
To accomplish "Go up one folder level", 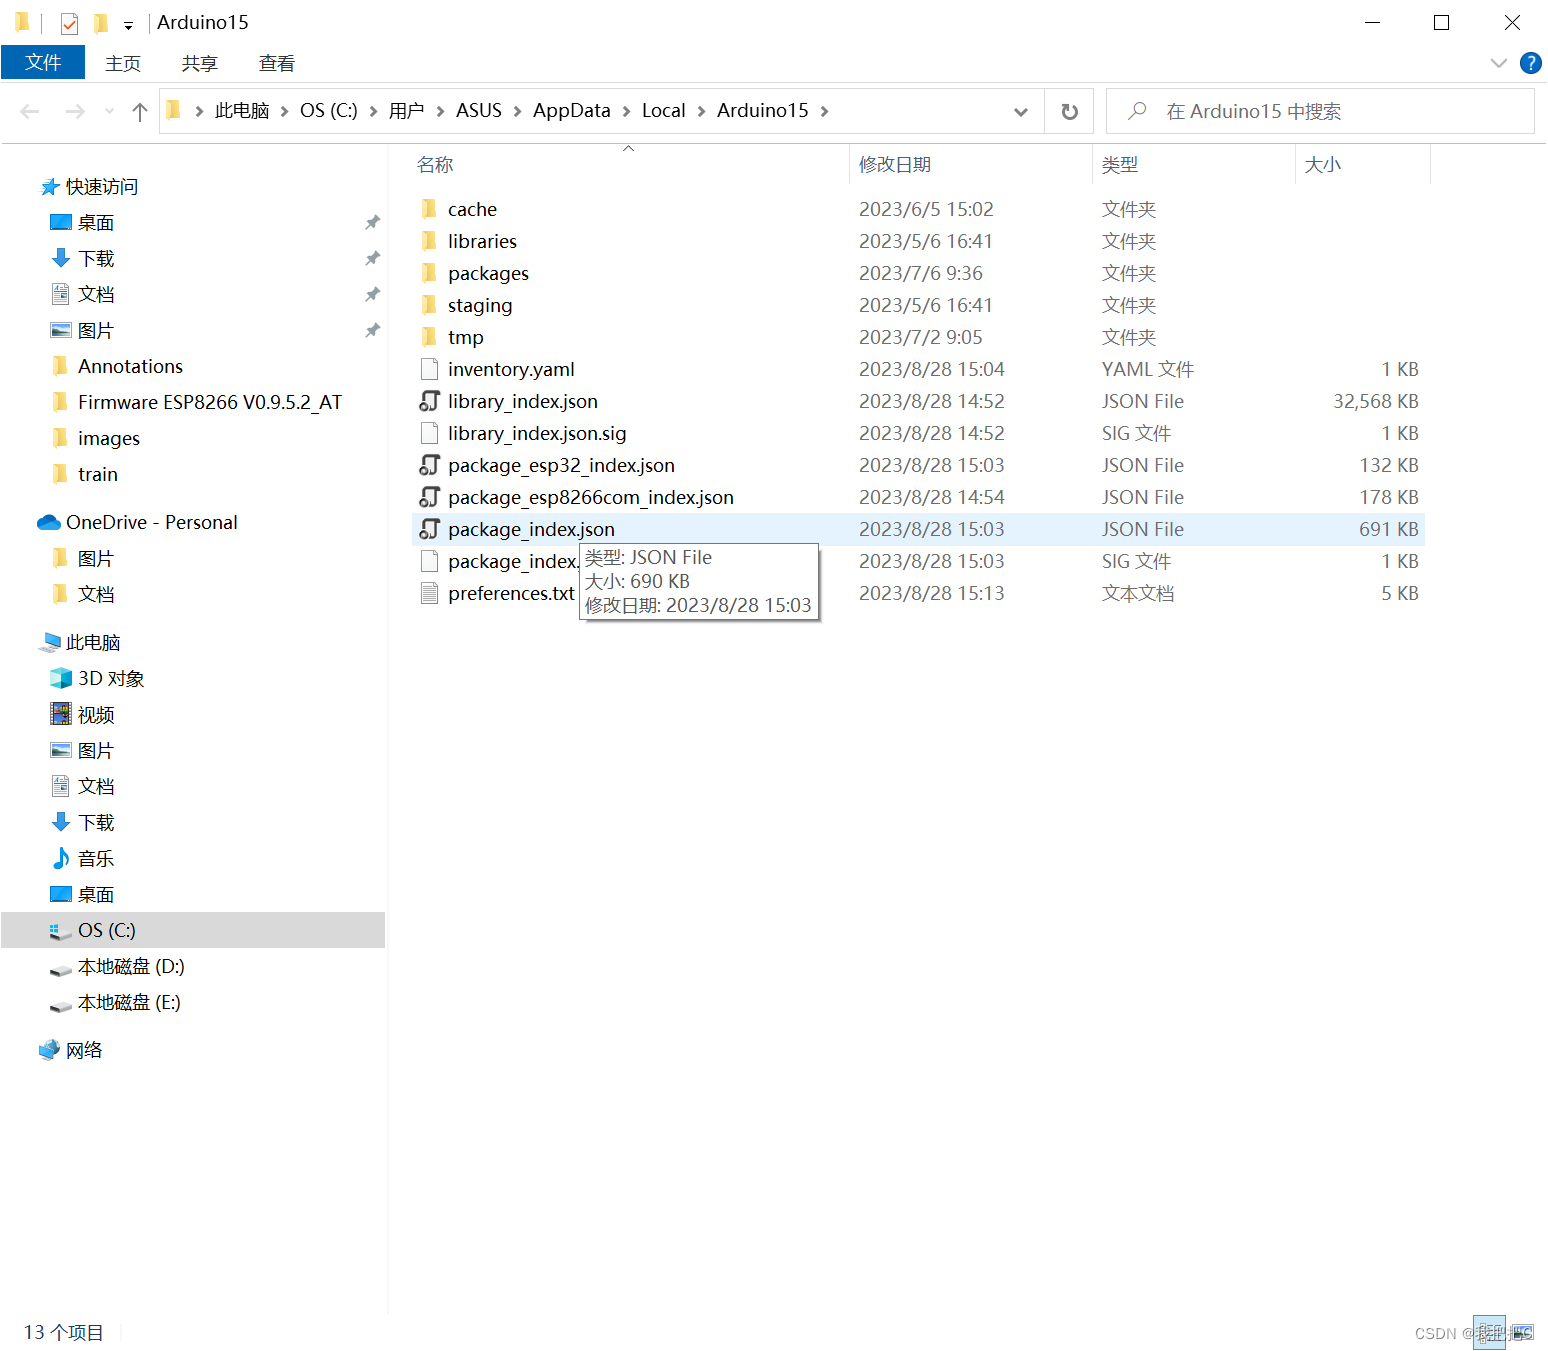I will pyautogui.click(x=140, y=111).
